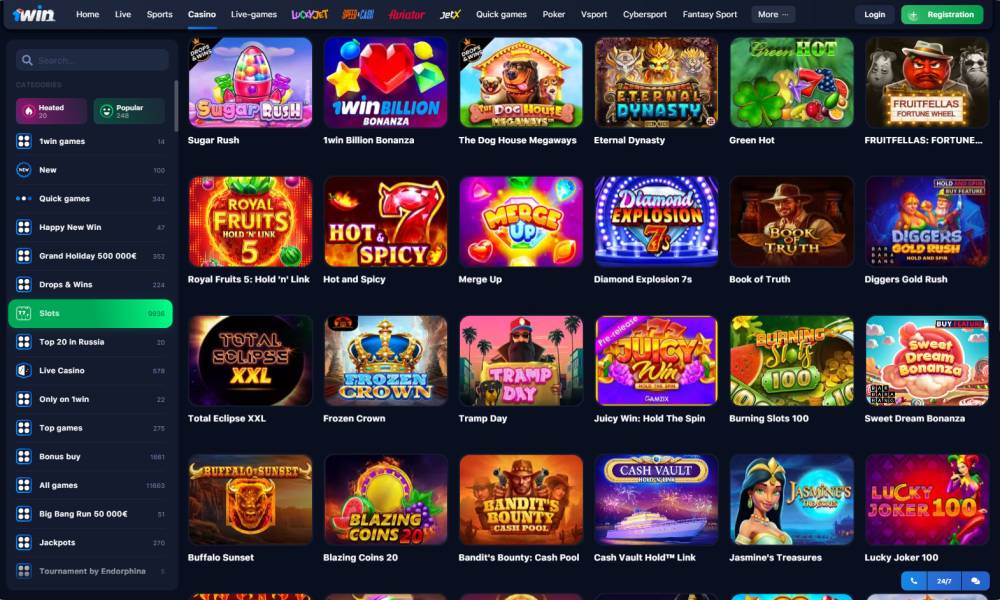Open live chat support icon

975,581
